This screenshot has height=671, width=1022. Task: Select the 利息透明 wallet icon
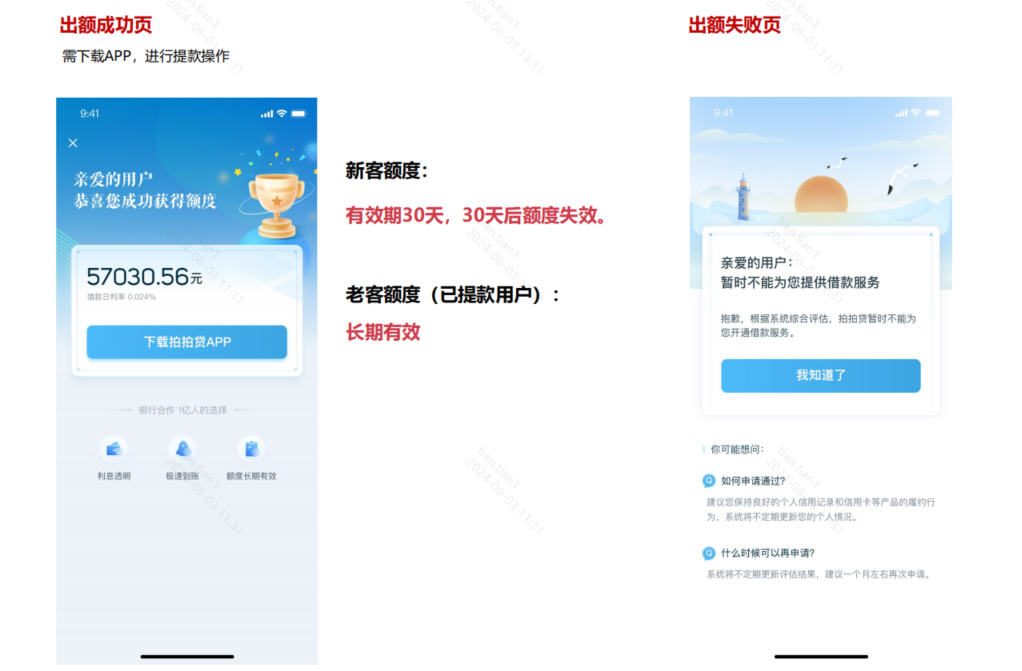(x=113, y=449)
